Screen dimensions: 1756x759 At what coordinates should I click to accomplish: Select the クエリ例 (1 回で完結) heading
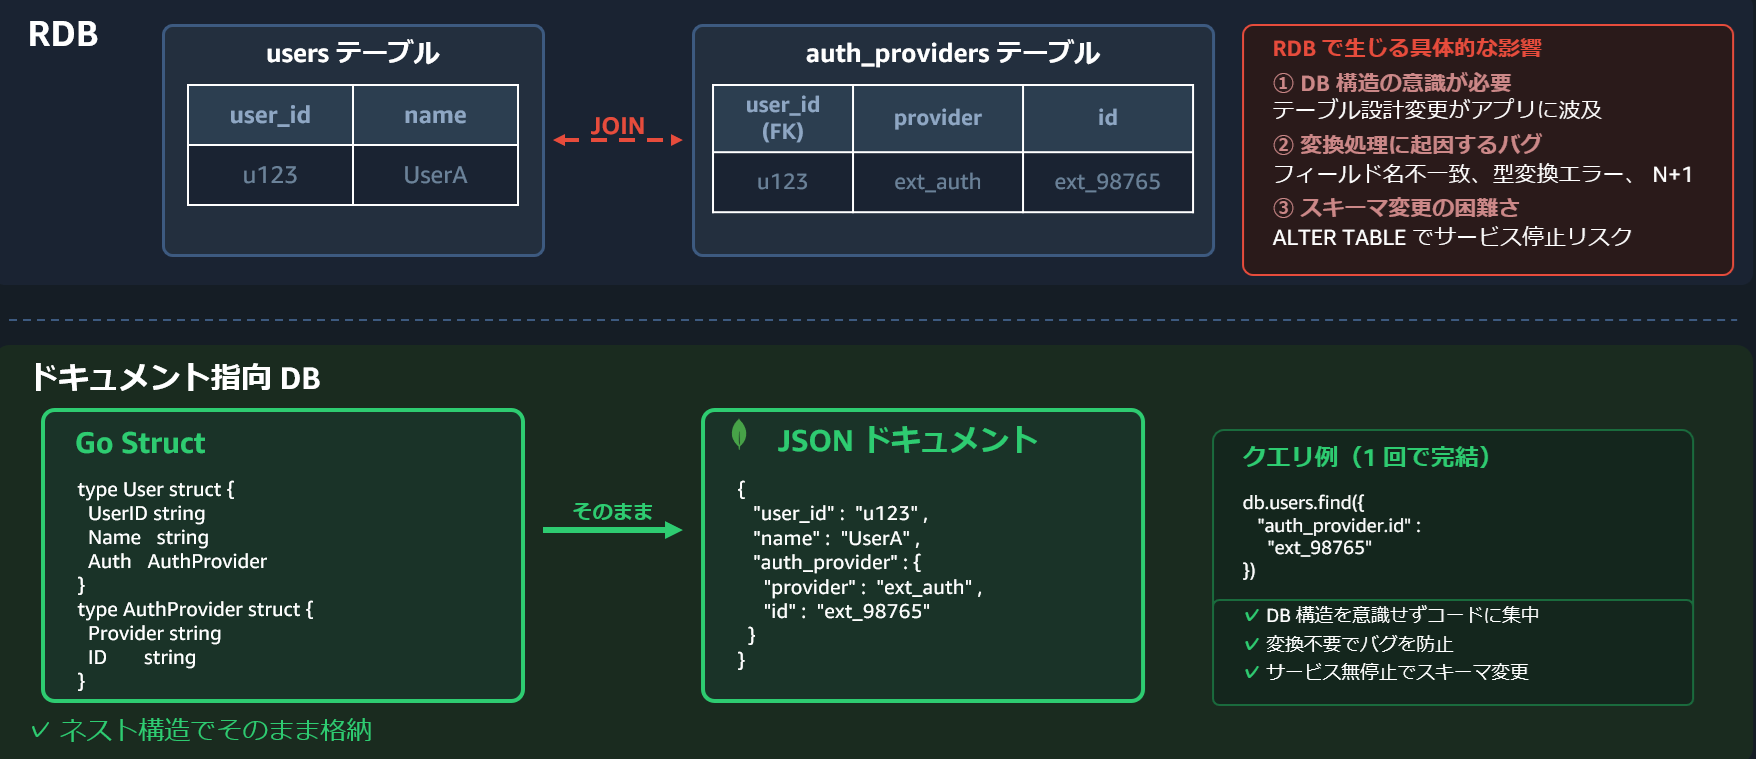pyautogui.click(x=1366, y=457)
